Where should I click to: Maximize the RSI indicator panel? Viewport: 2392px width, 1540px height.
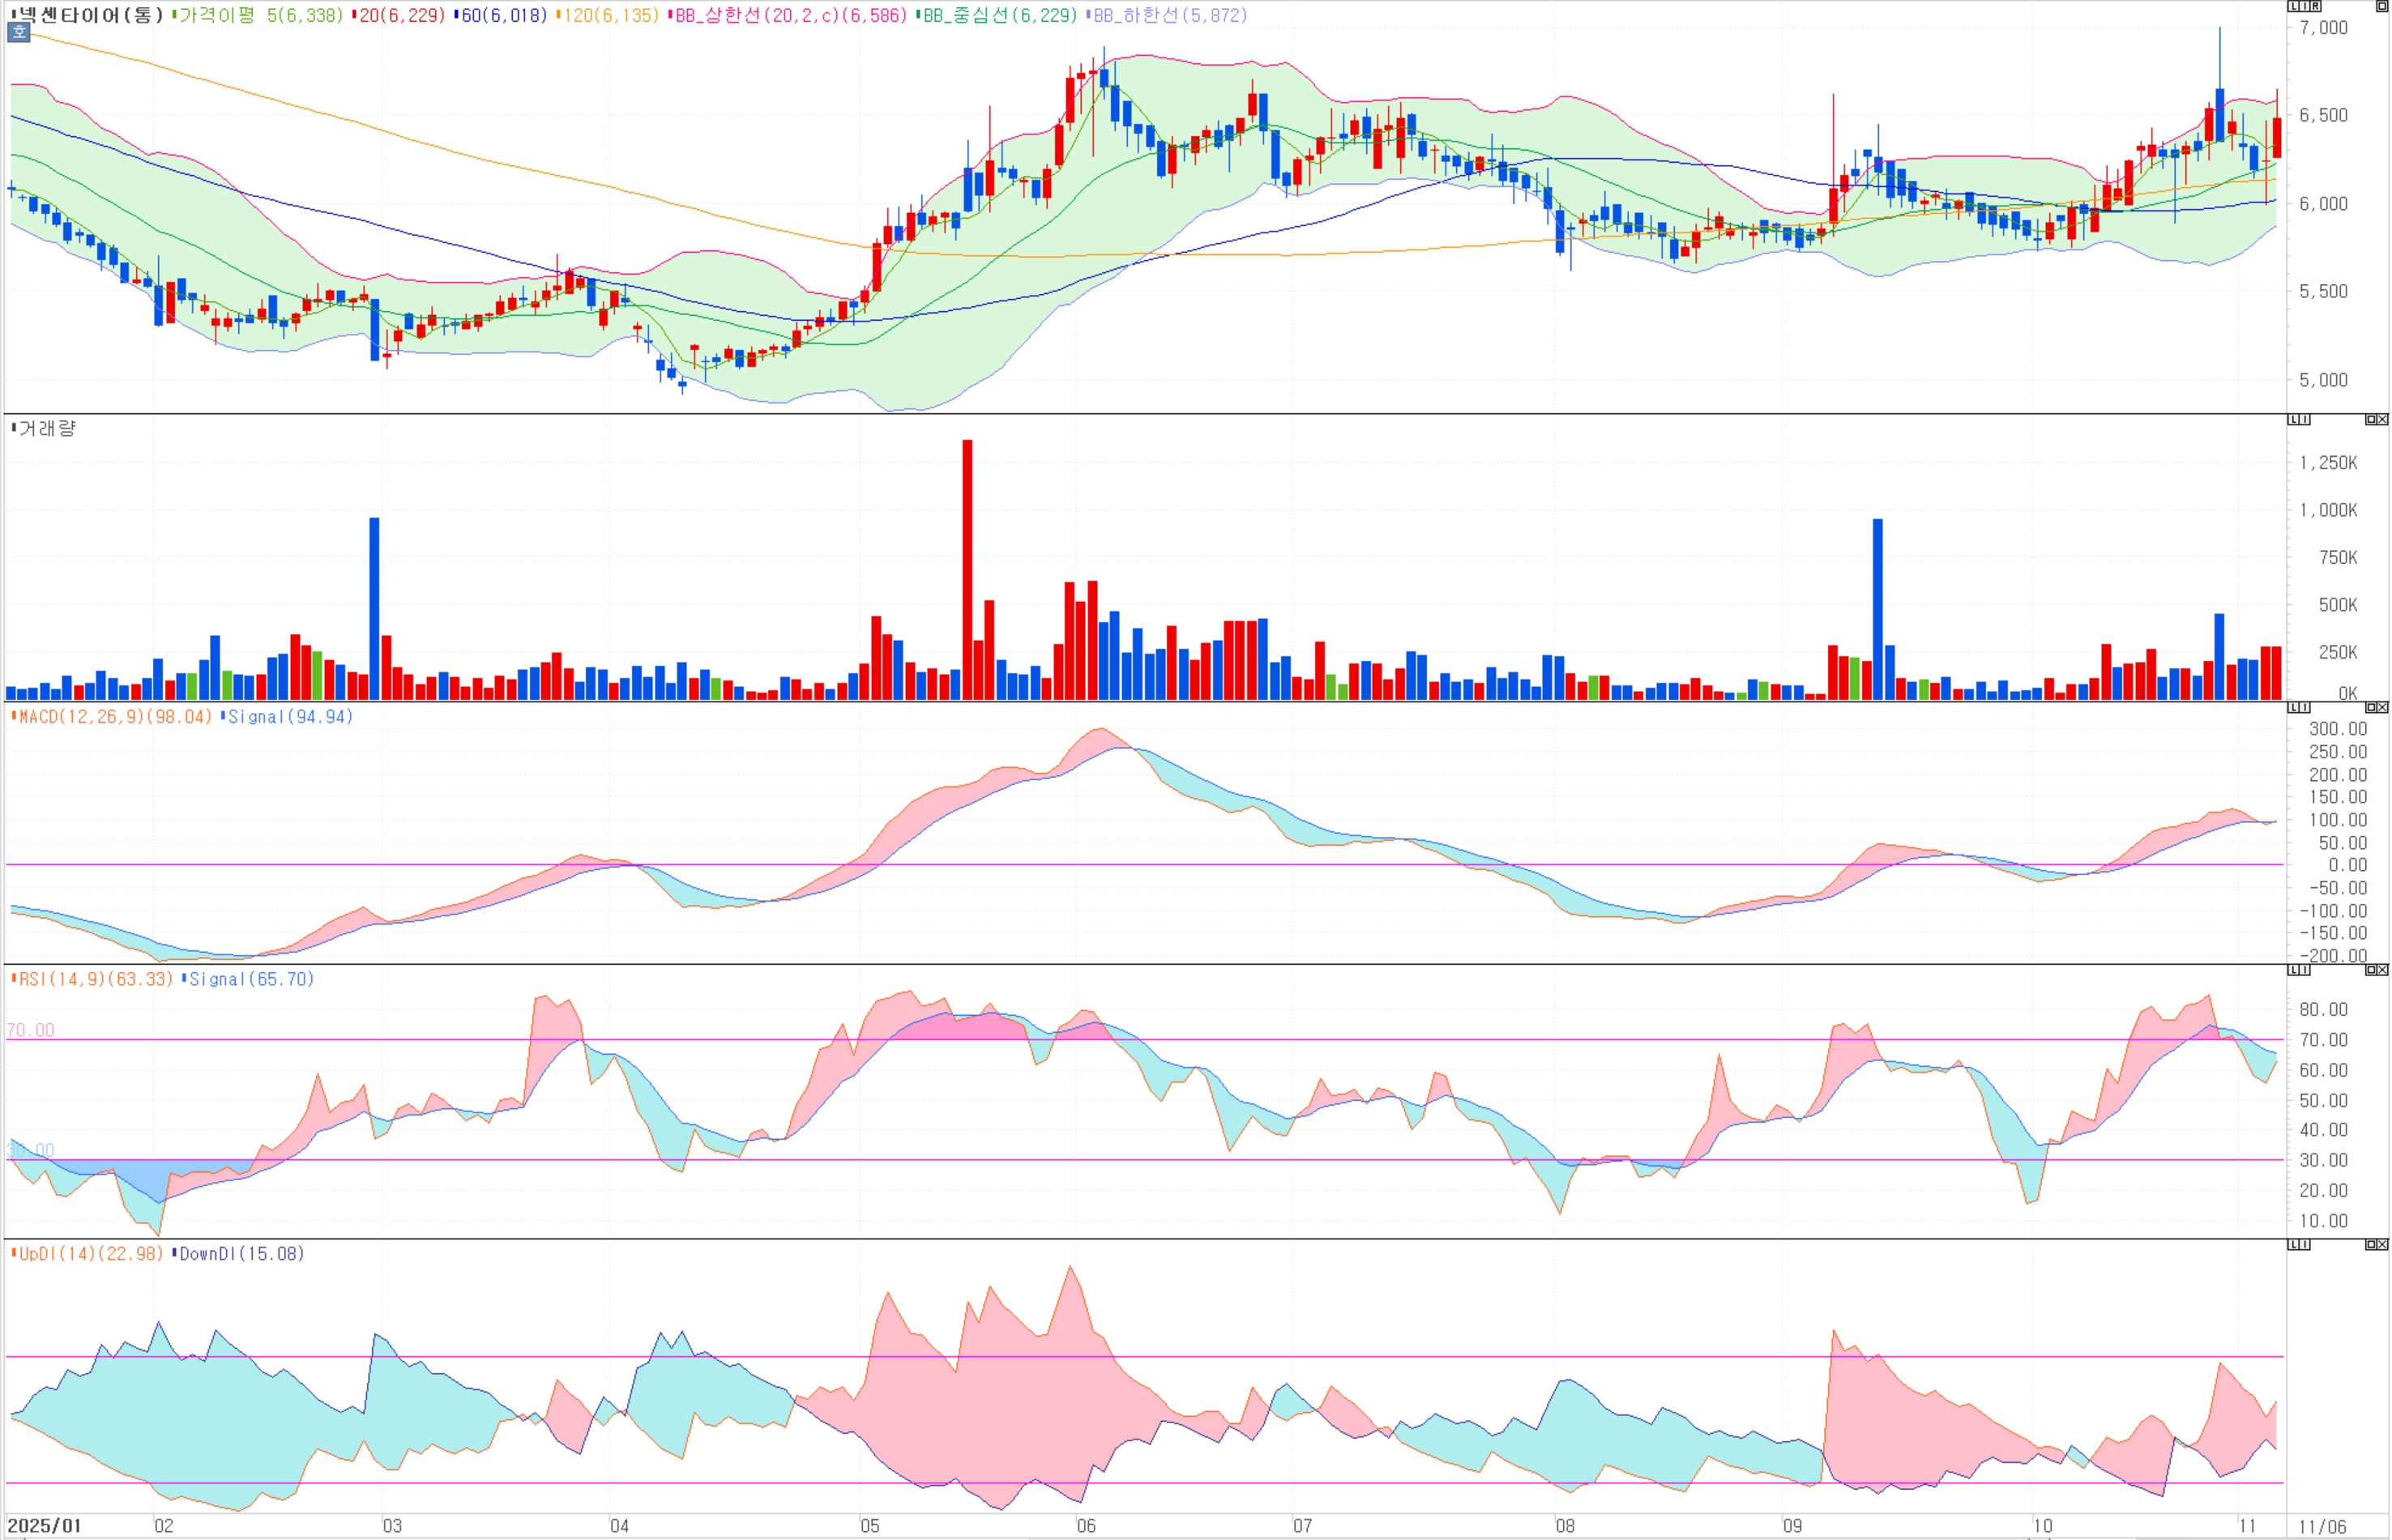tap(2371, 970)
